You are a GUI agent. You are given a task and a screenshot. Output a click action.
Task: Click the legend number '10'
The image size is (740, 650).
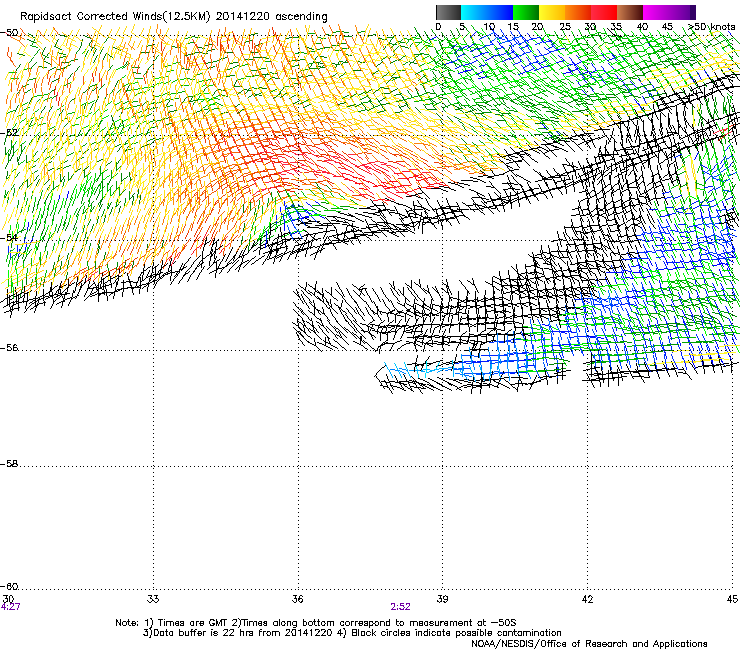coord(489,26)
